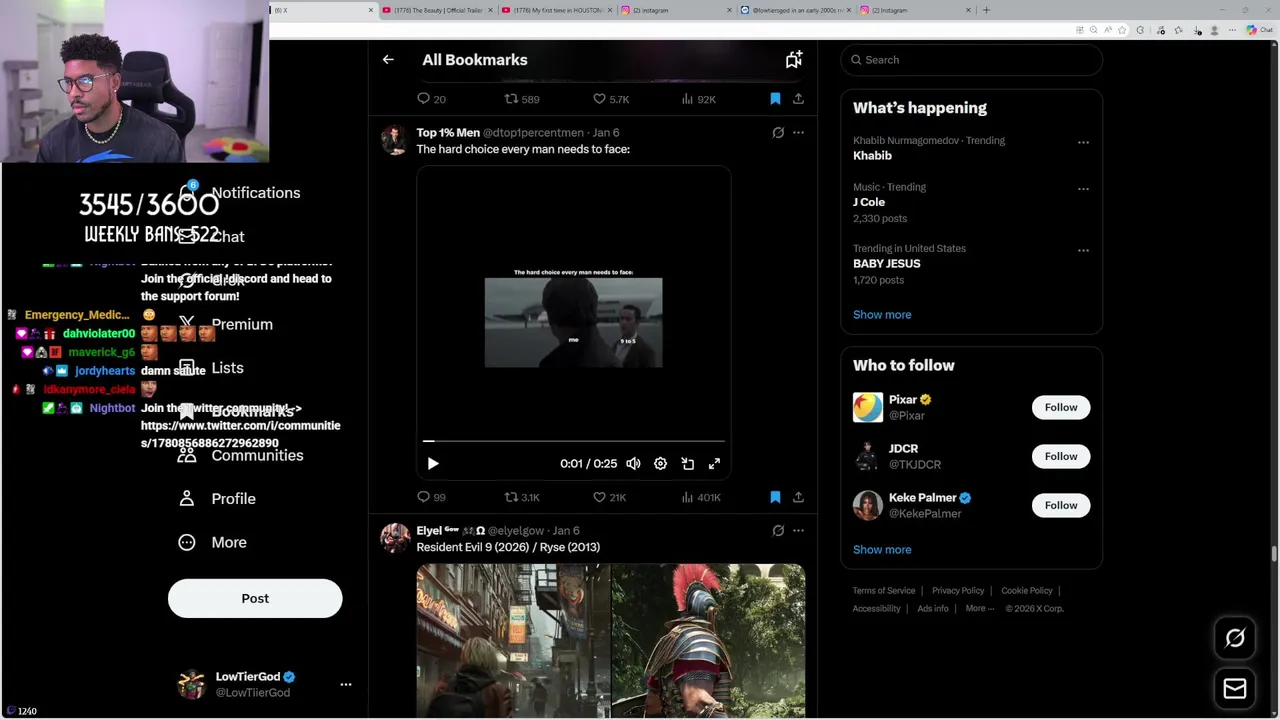The width and height of the screenshot is (1280, 720).
Task: Open the BABY JESUS trending topic
Action: tap(971, 264)
